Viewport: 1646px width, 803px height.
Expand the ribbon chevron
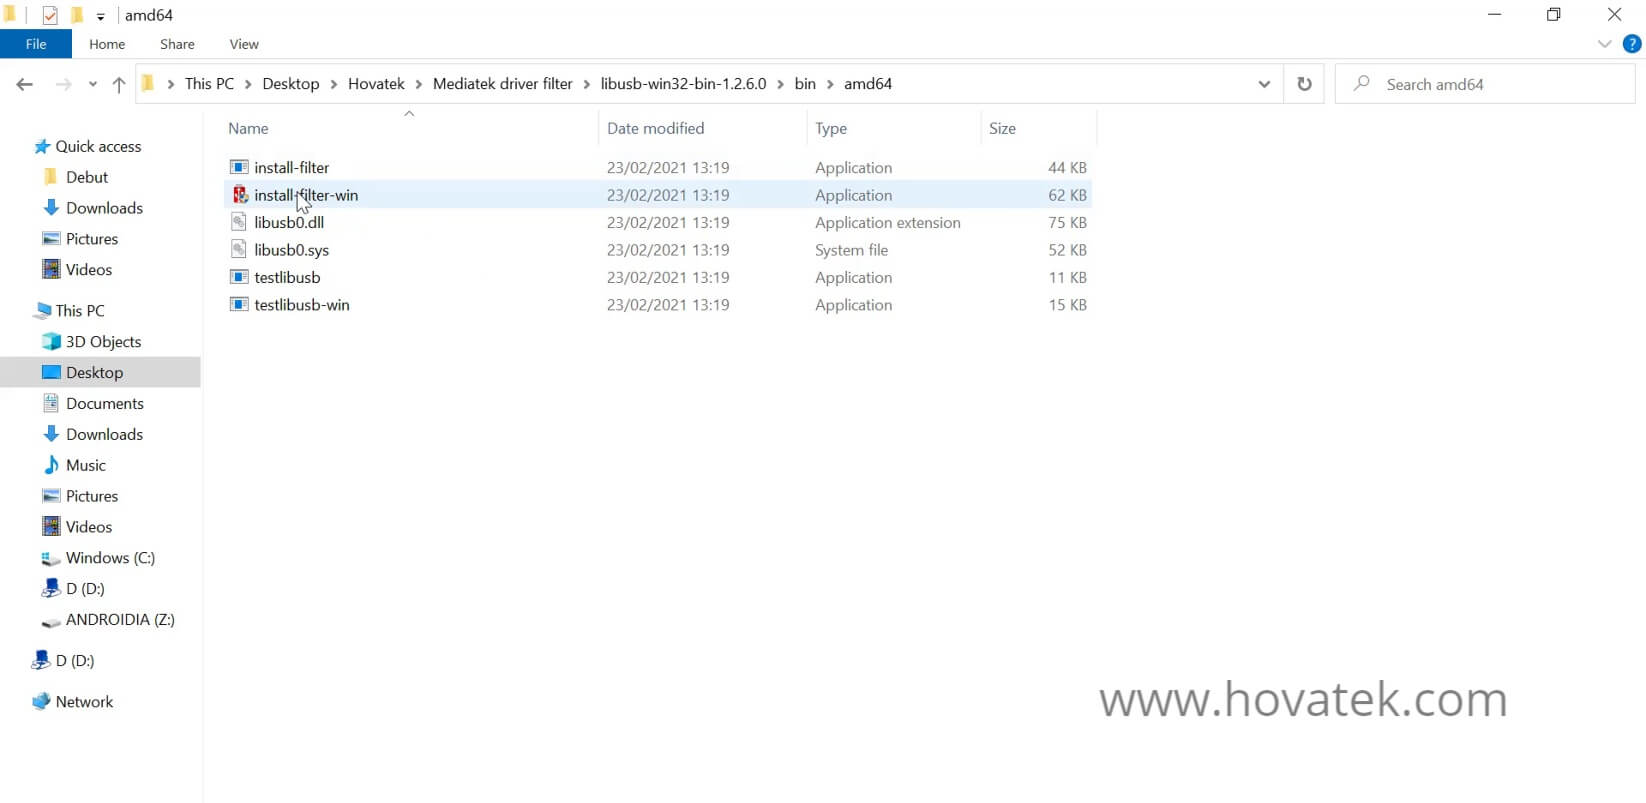tap(1604, 44)
